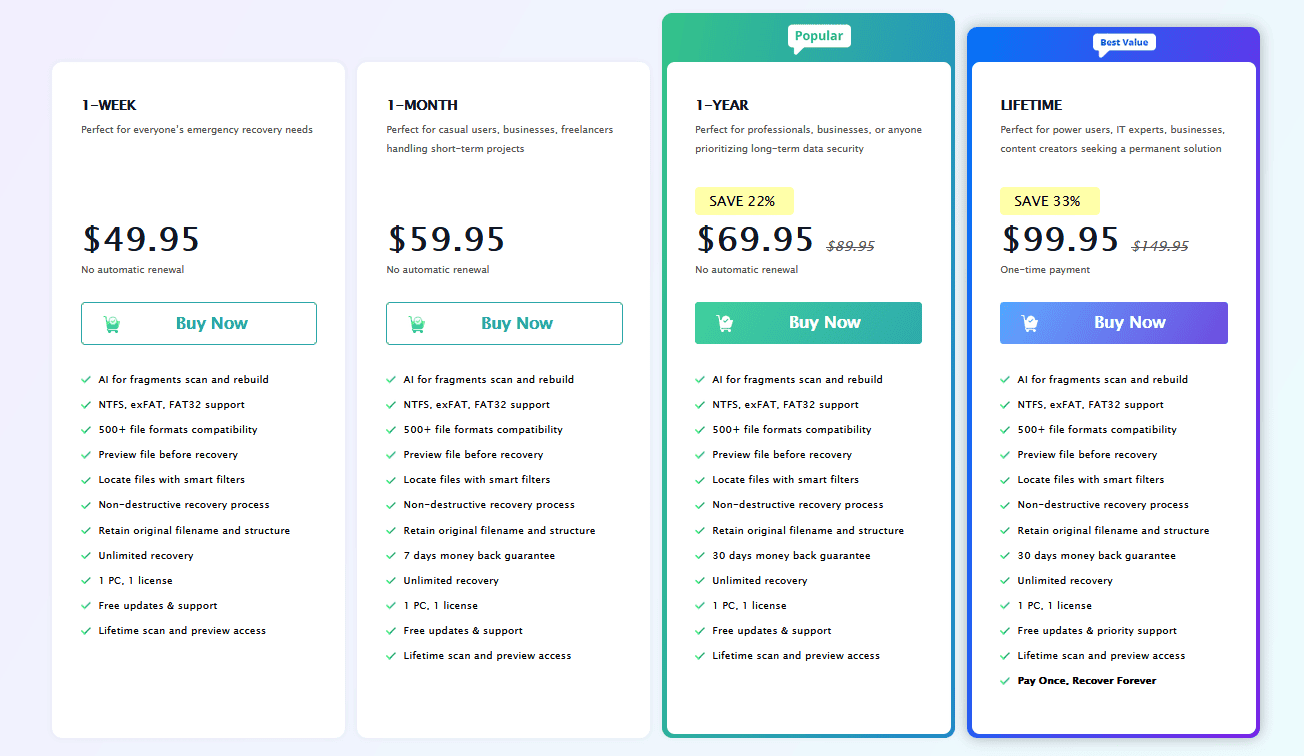Image resolution: width=1304 pixels, height=756 pixels.
Task: Click the crossed-out $149.95 price
Action: tap(1160, 246)
